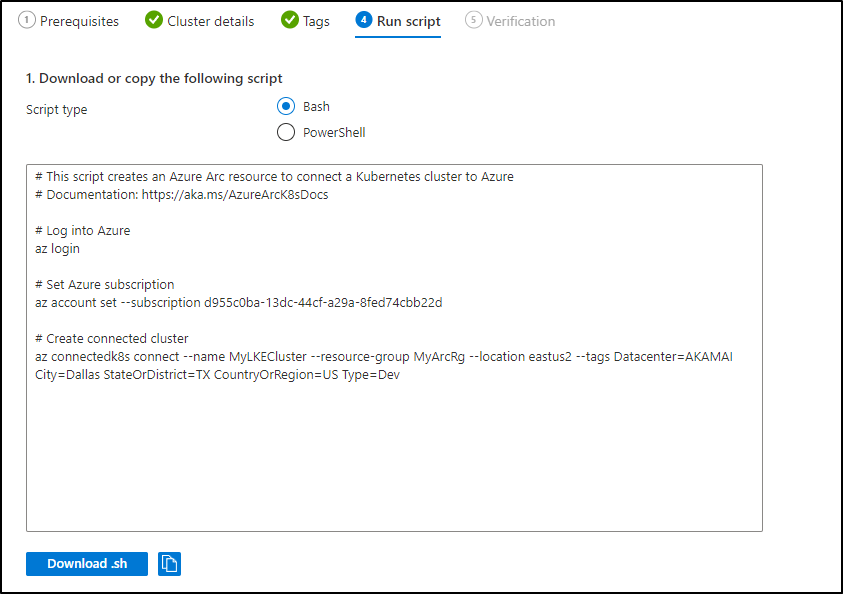
Task: Click the green checkmark beside Cluster details
Action: pyautogui.click(x=154, y=20)
